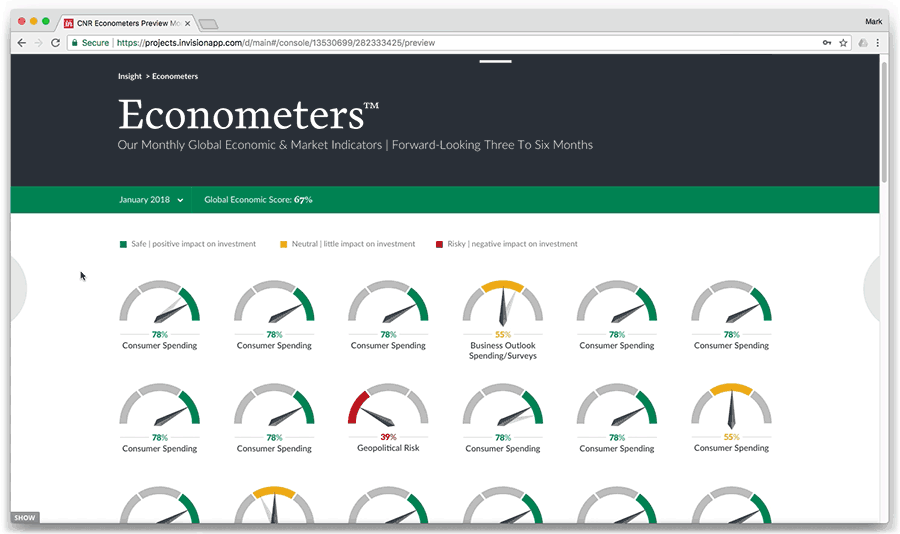Image resolution: width=900 pixels, height=534 pixels.
Task: Close the CNR Econometers Preview tab
Action: point(187,24)
